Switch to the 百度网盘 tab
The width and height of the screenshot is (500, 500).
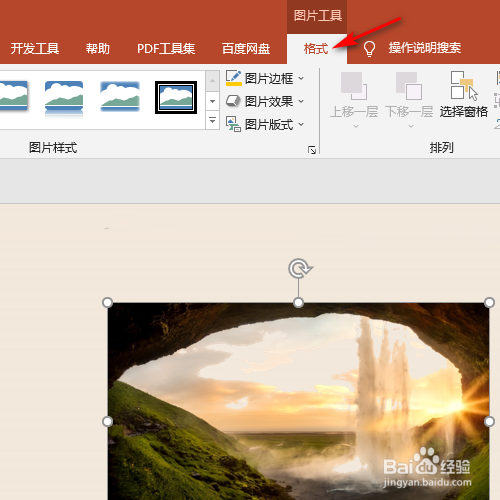tap(246, 49)
